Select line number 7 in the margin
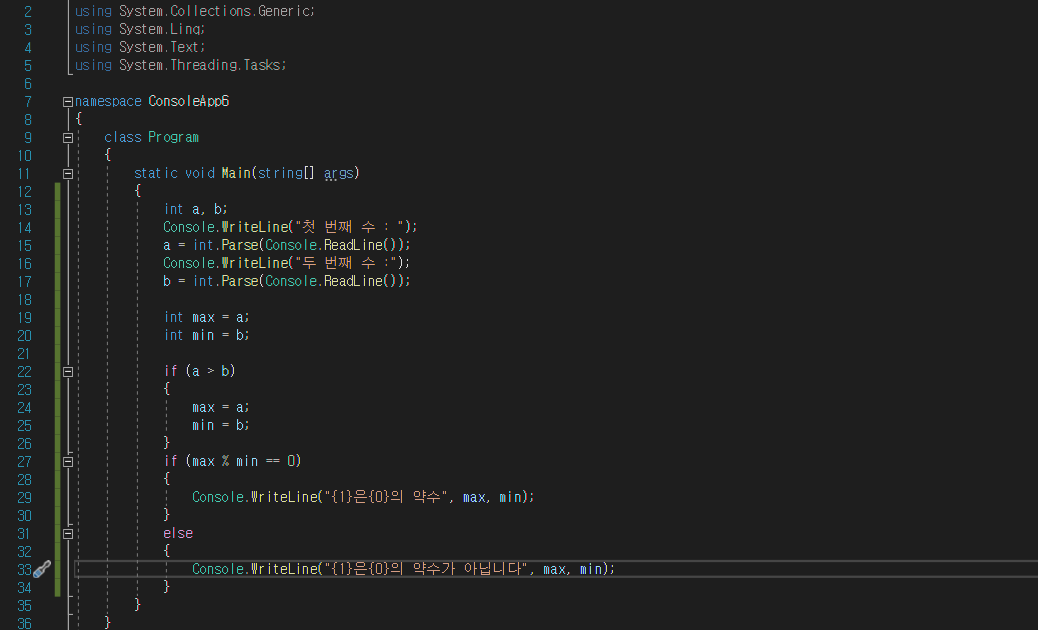This screenshot has width=1038, height=630. [x=28, y=101]
